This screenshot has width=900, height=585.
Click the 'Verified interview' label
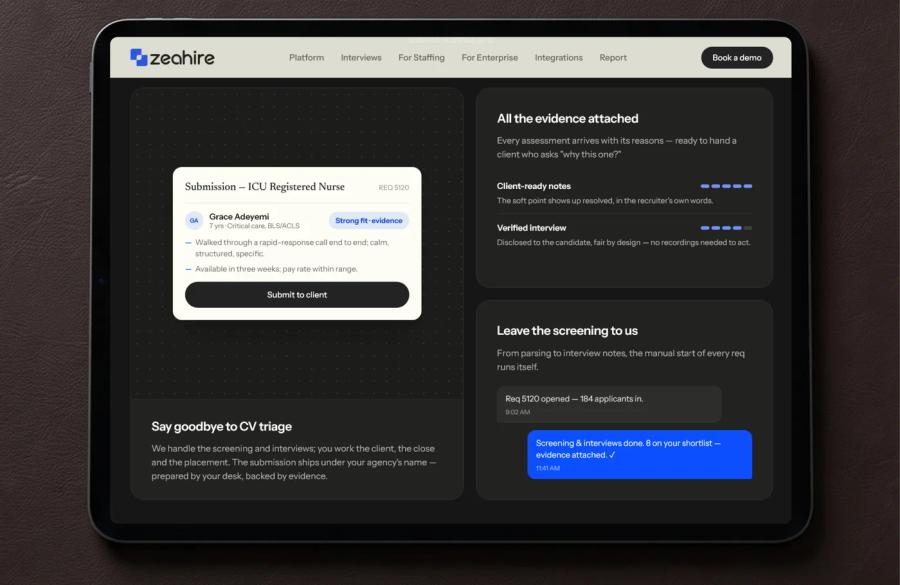532,228
